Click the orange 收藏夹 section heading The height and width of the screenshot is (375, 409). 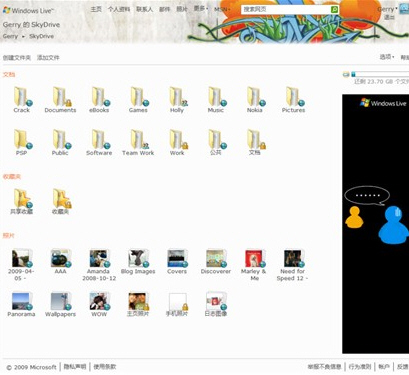12,177
